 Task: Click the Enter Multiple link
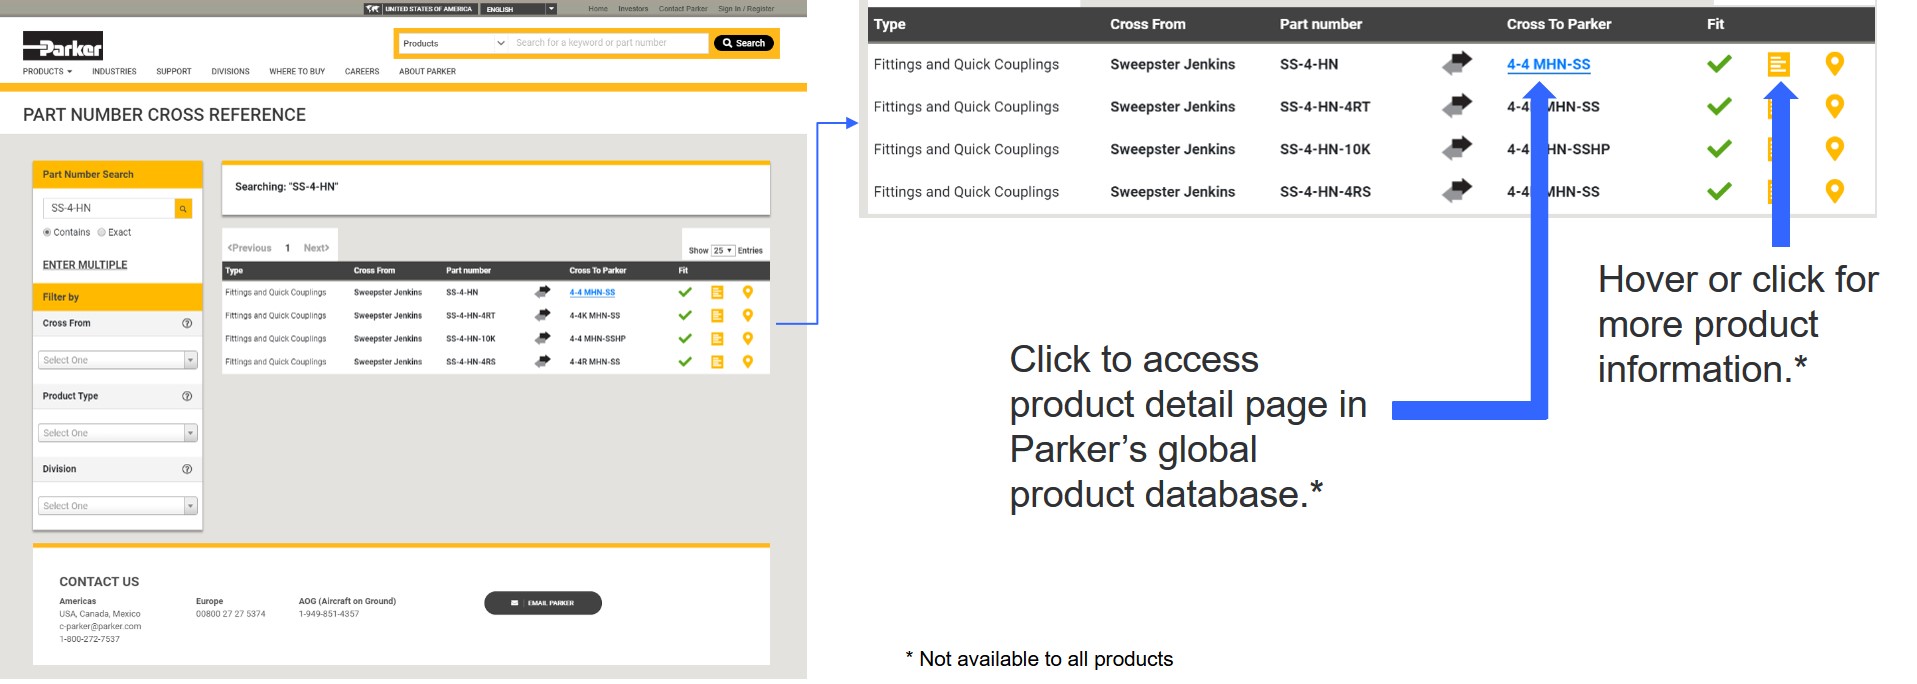85,266
